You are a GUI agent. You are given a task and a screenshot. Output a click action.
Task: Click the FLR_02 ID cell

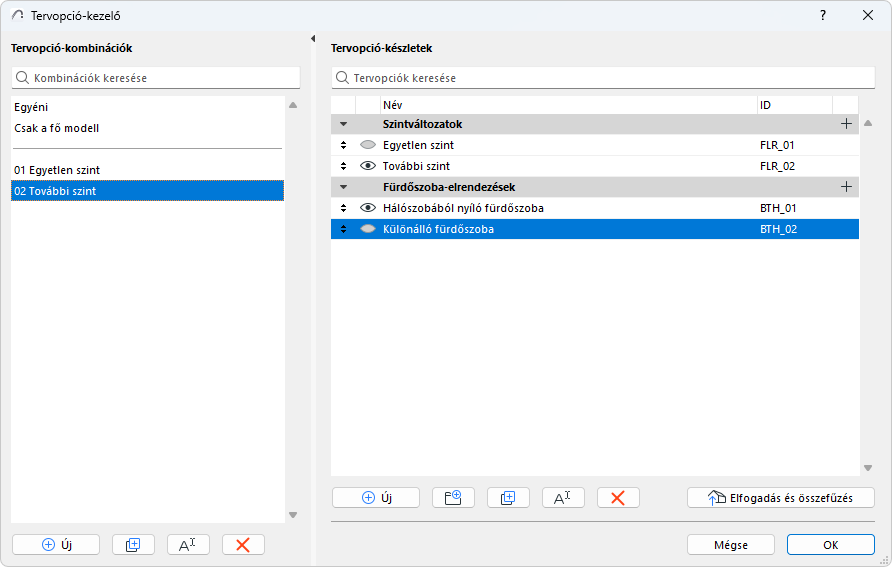pyautogui.click(x=778, y=166)
